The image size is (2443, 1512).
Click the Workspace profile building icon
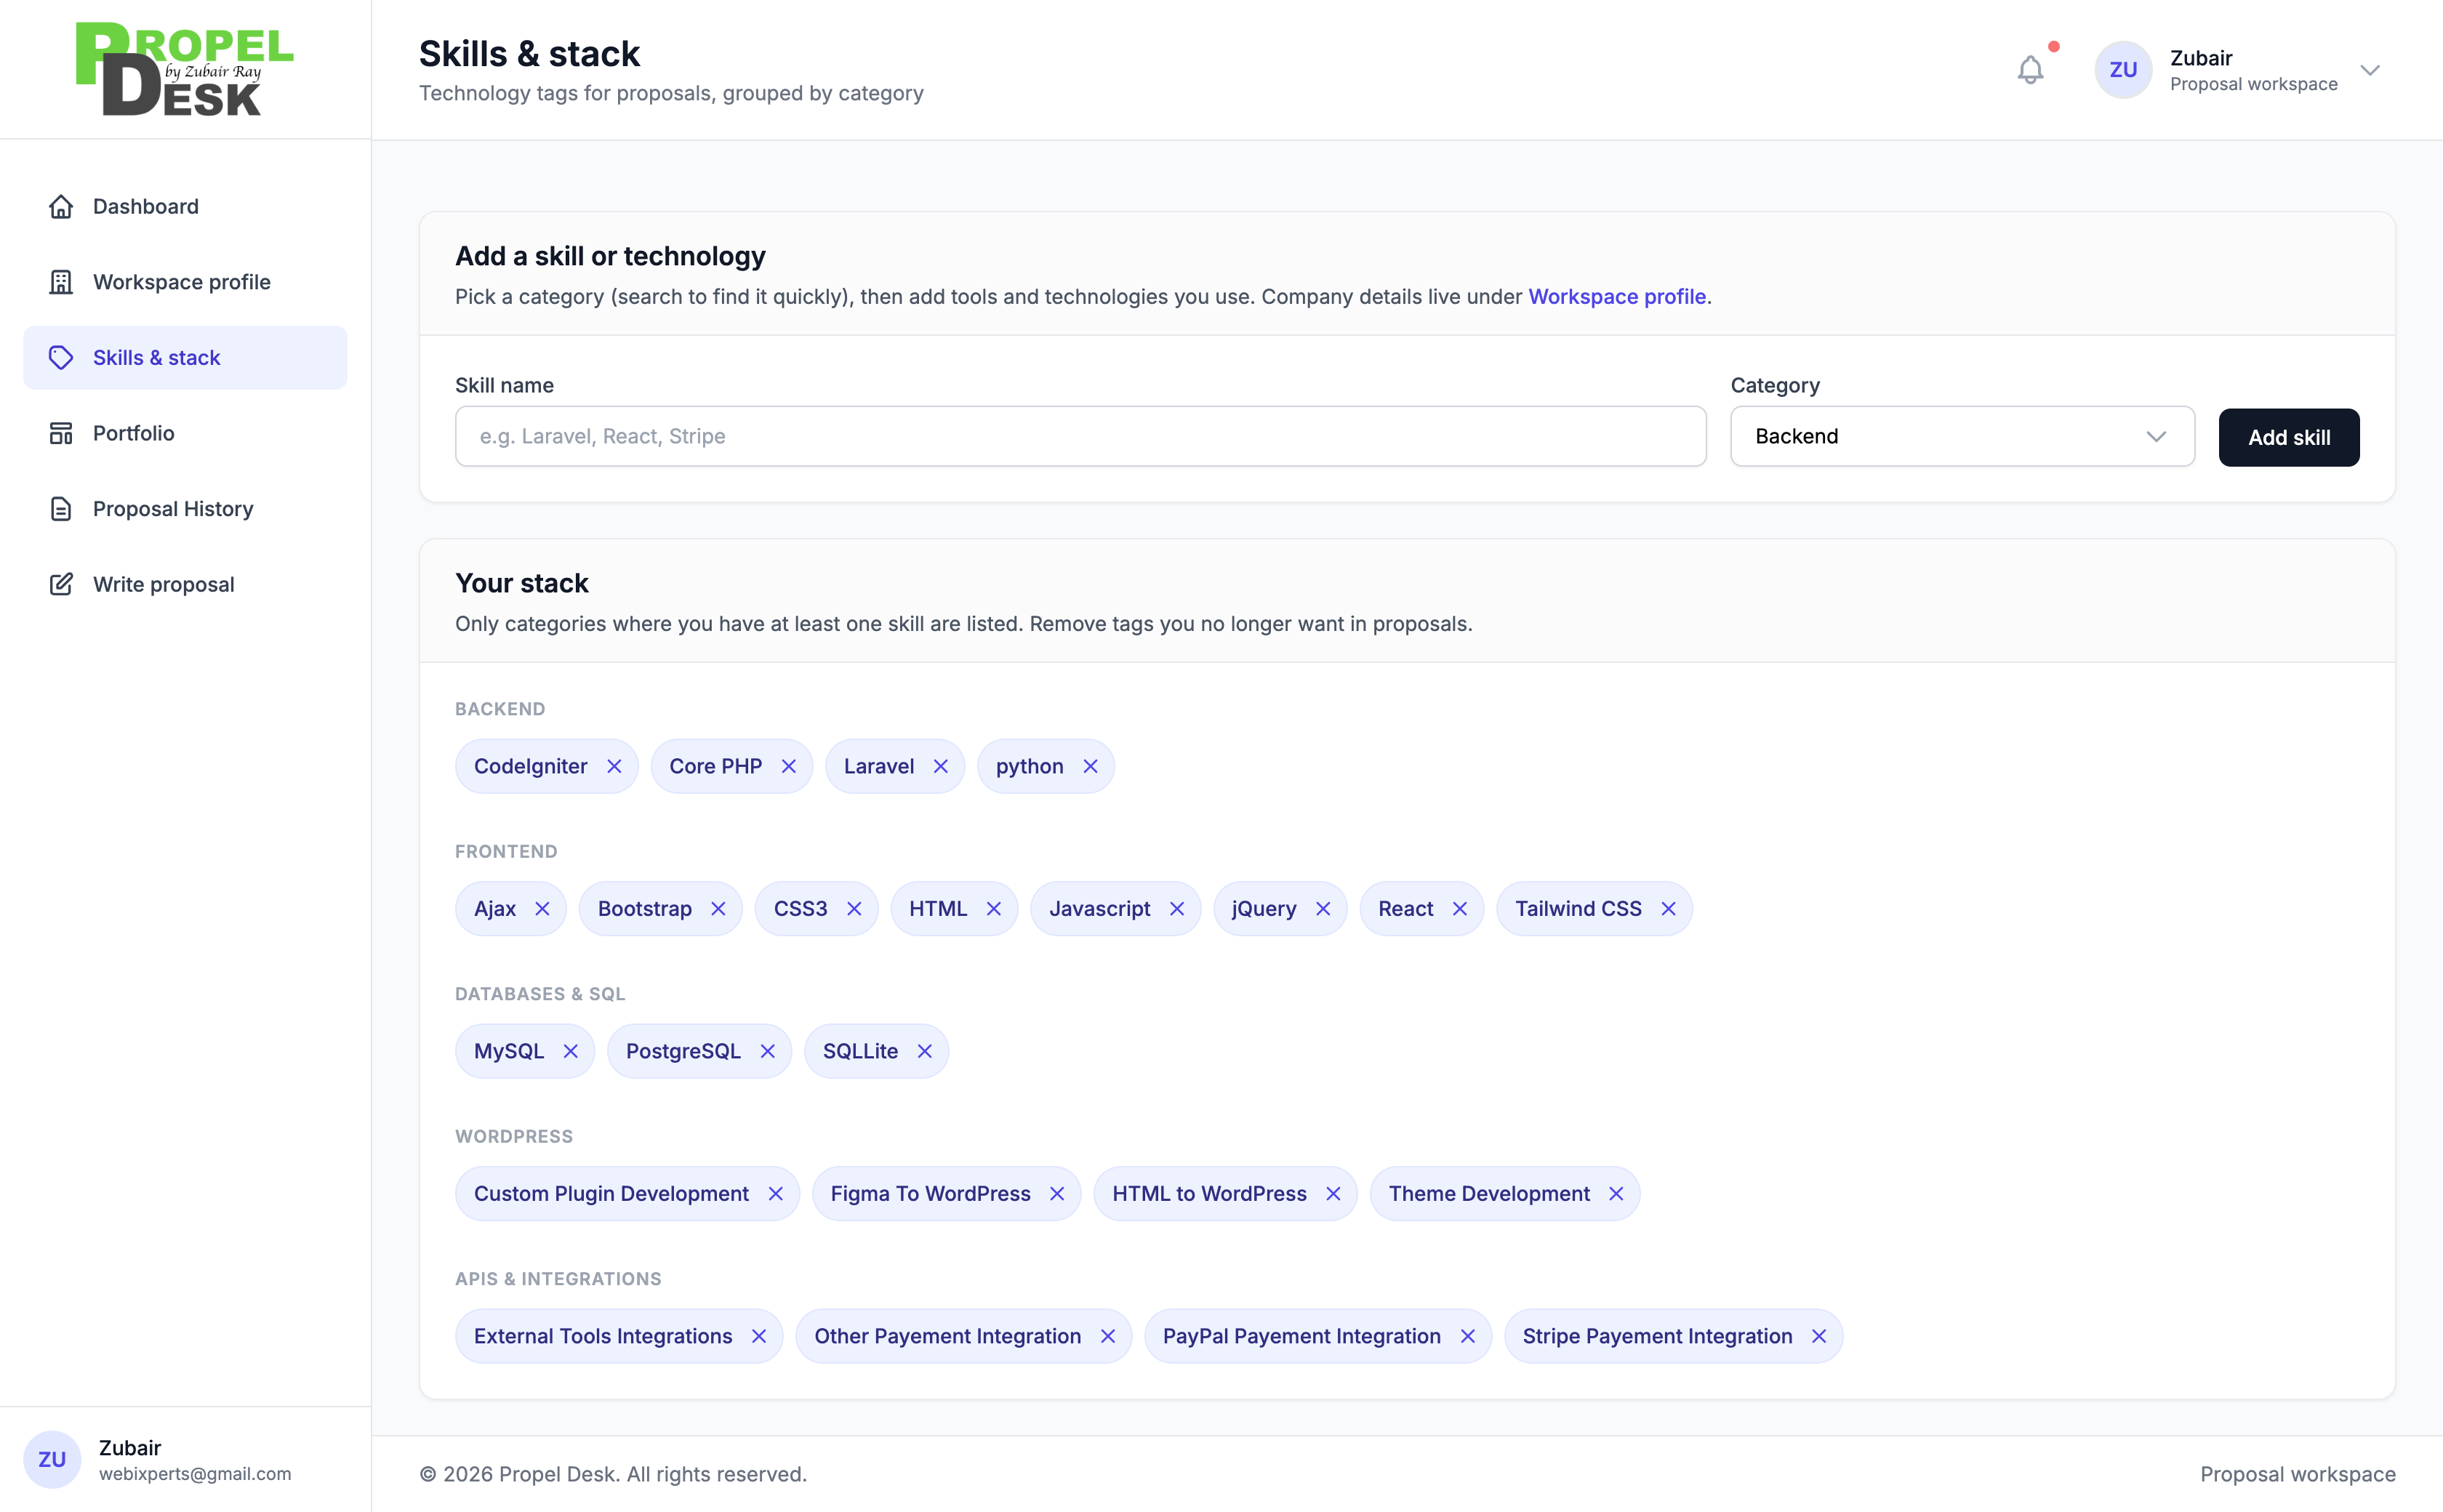pos(61,281)
